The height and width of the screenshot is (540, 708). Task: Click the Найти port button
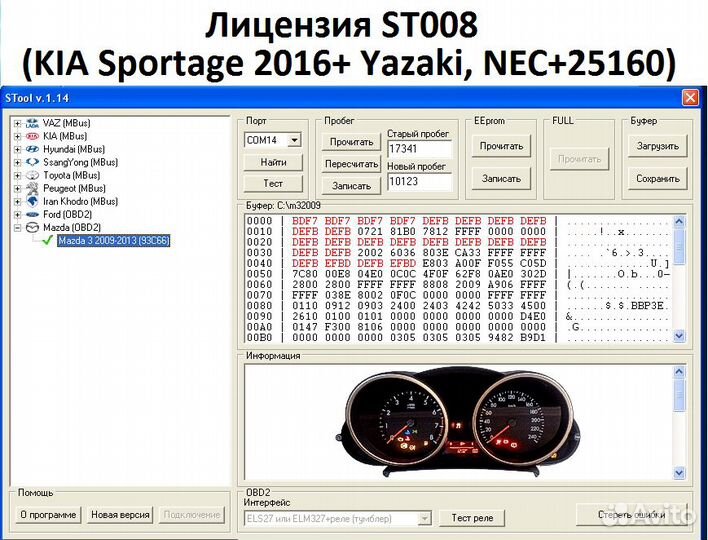(x=273, y=162)
